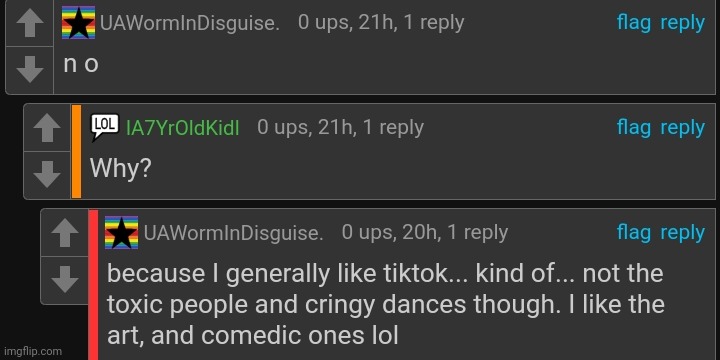The image size is (720, 360).
Task: Reply to the "Why?" comment
Action: (x=682, y=129)
